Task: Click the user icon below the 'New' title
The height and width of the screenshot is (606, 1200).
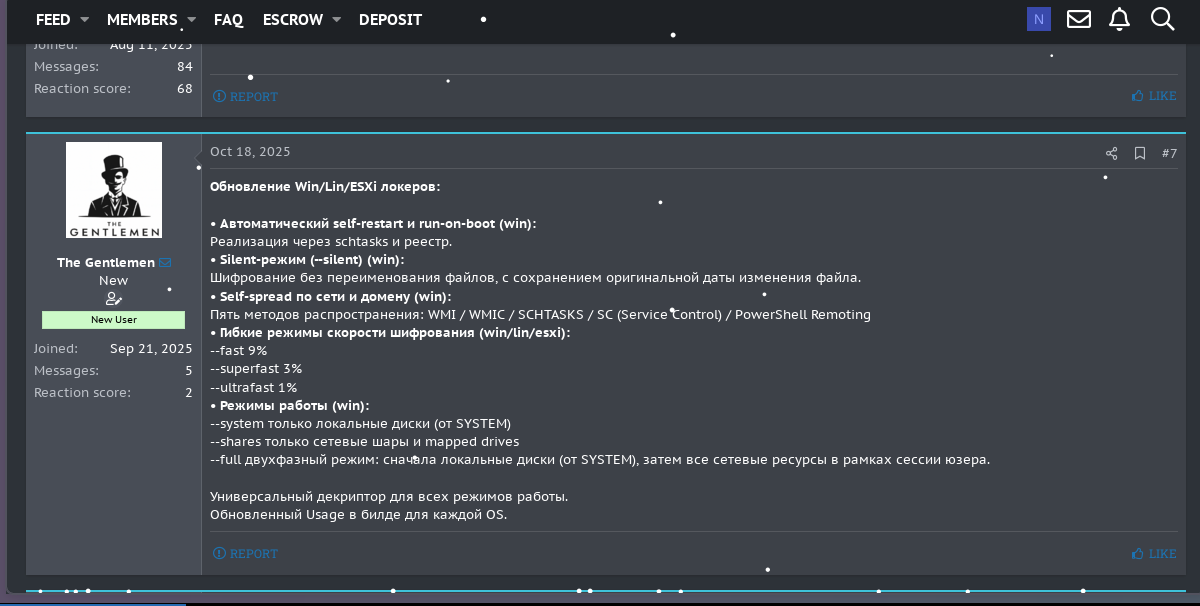Action: coord(113,299)
